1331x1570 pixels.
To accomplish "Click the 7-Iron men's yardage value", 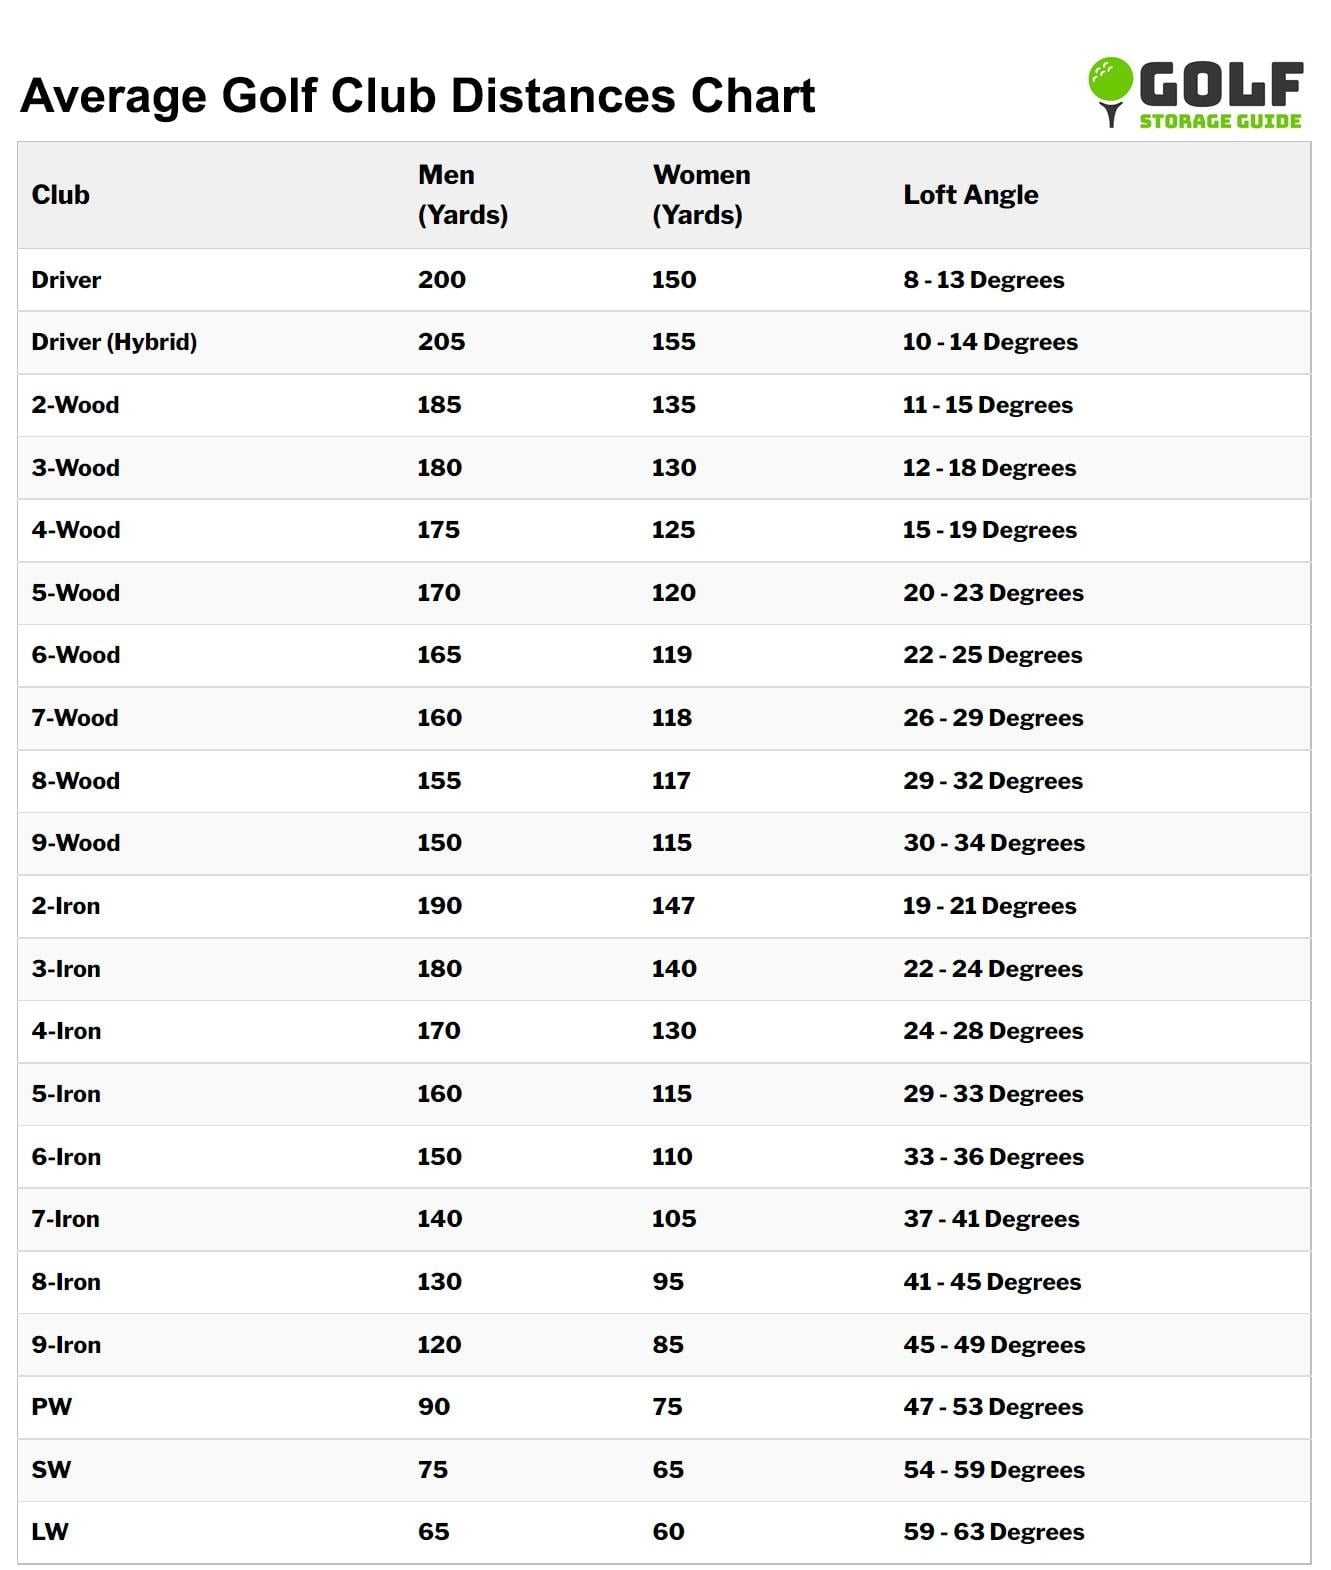I will click(x=439, y=1219).
